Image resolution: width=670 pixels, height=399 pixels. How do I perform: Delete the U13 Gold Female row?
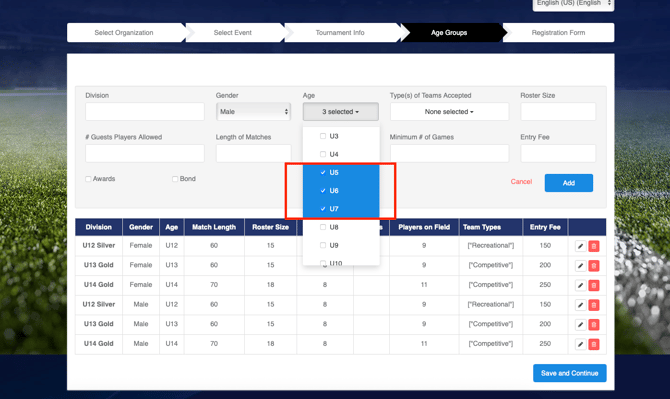[594, 266]
